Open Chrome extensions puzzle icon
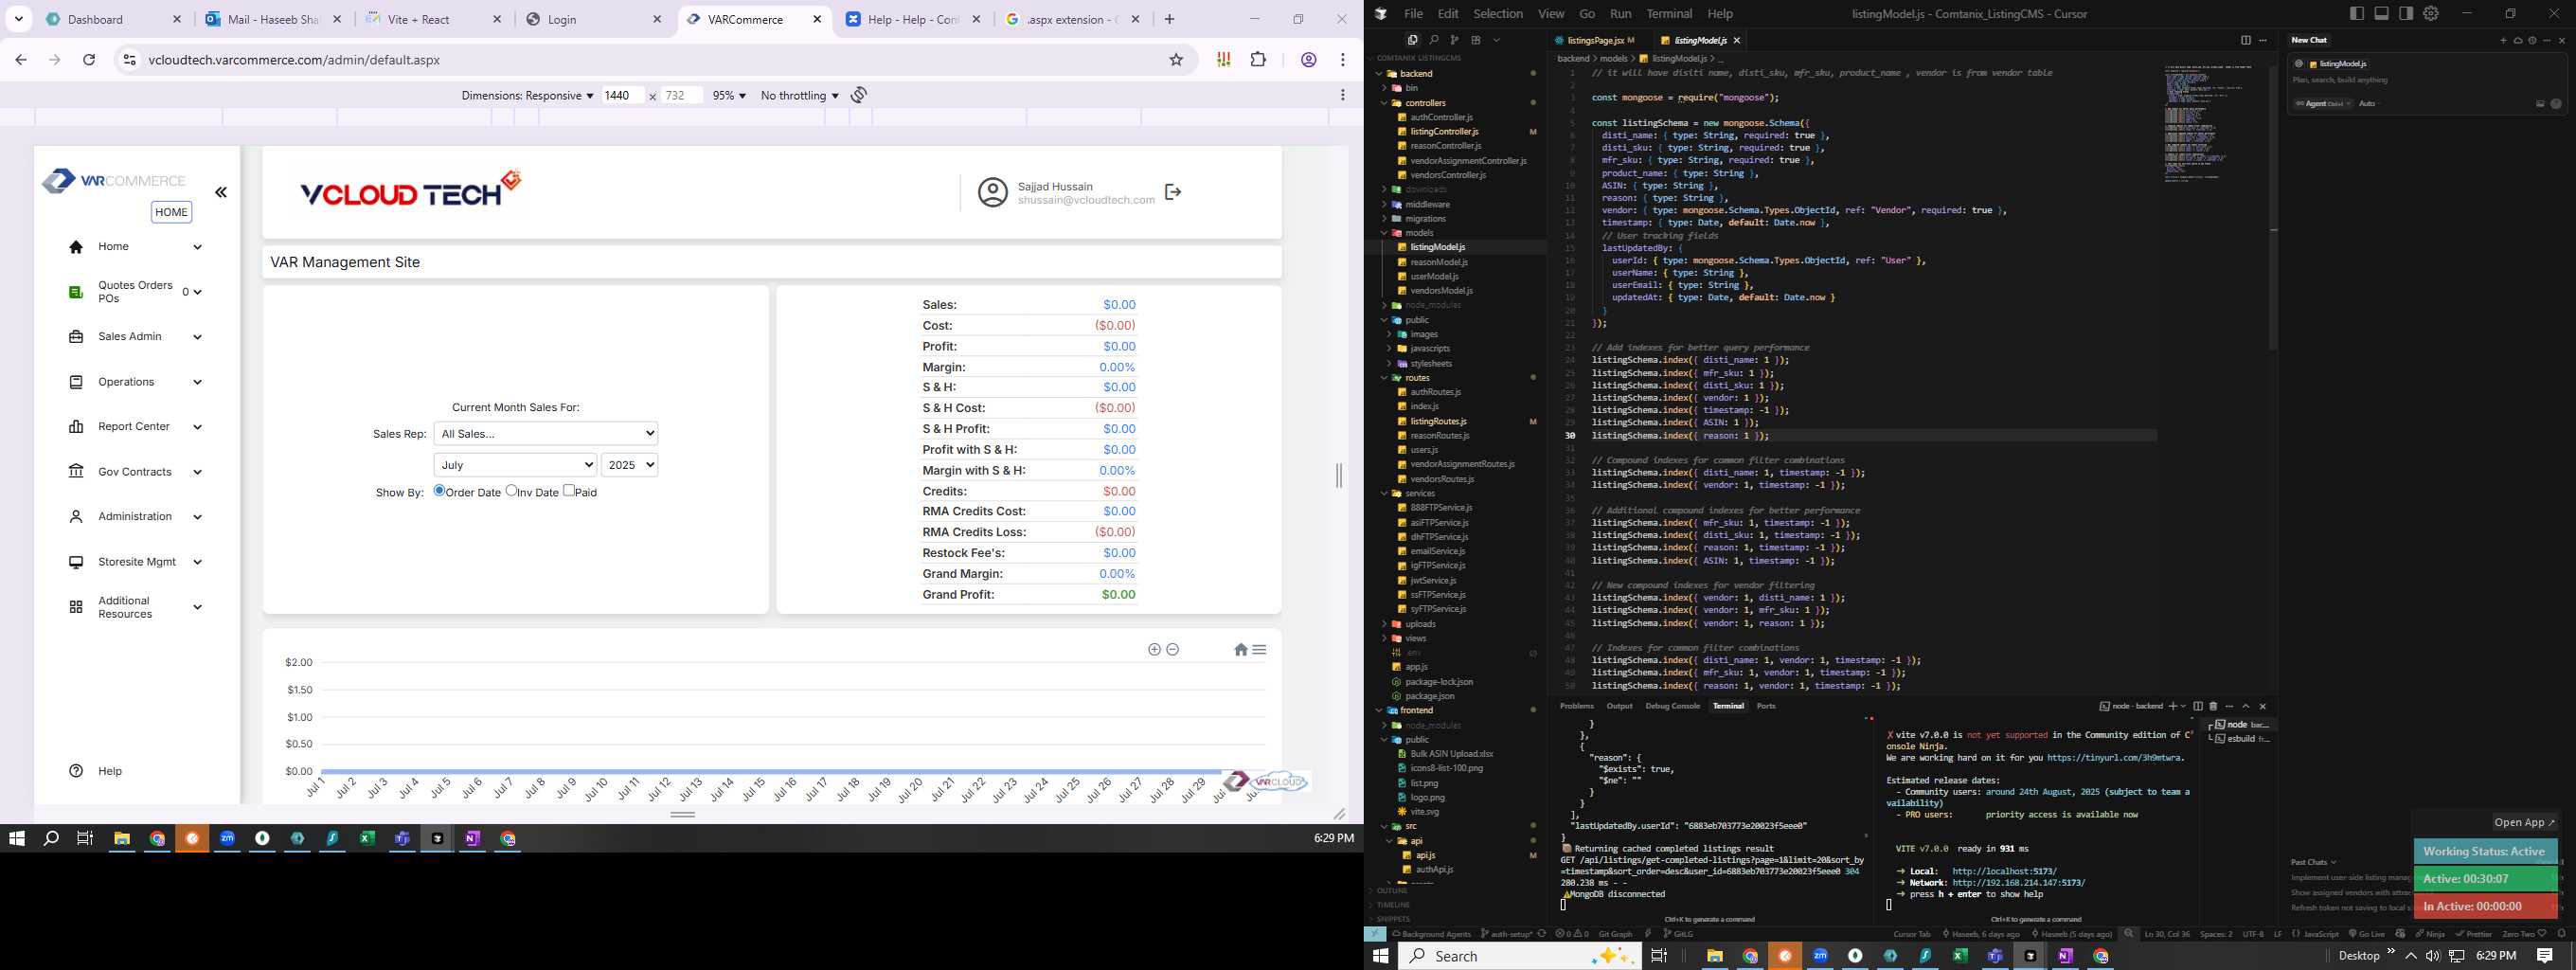Screen dimensions: 2576x970 click(1258, 60)
